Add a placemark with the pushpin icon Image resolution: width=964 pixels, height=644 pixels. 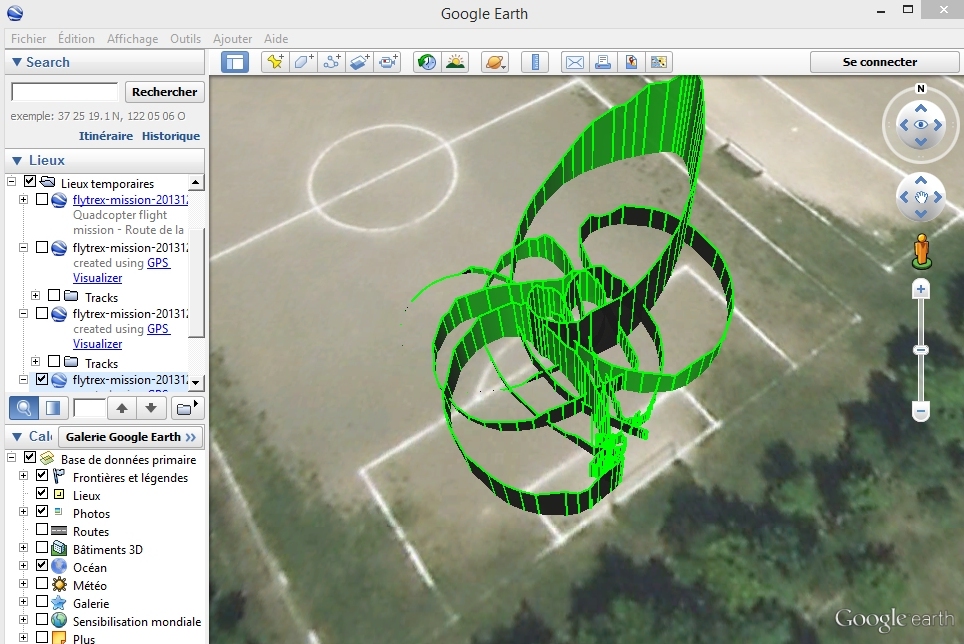point(275,62)
